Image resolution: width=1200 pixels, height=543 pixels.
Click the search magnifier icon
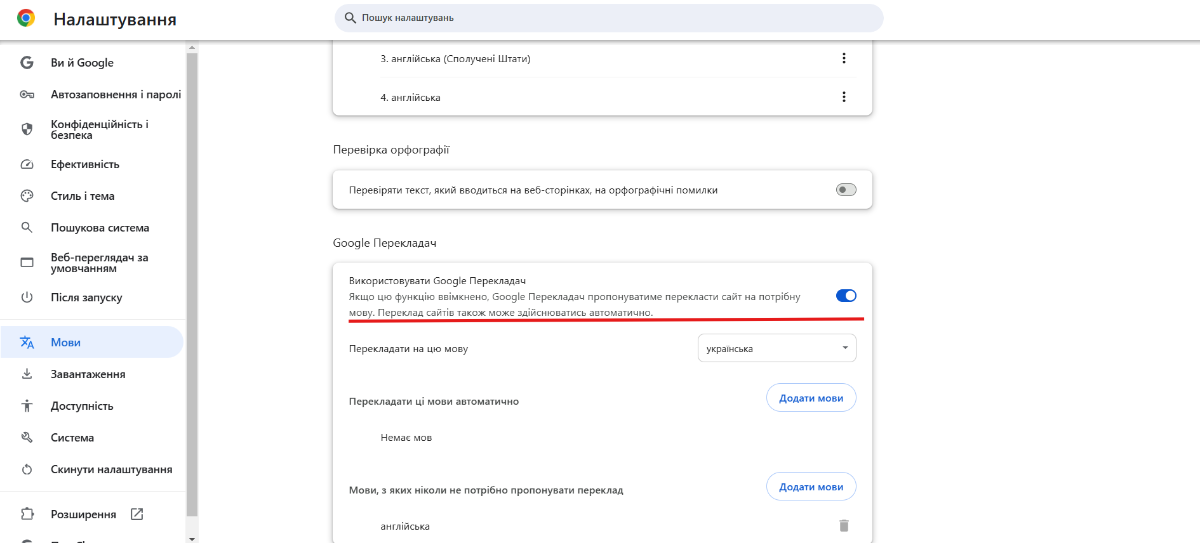pyautogui.click(x=350, y=18)
